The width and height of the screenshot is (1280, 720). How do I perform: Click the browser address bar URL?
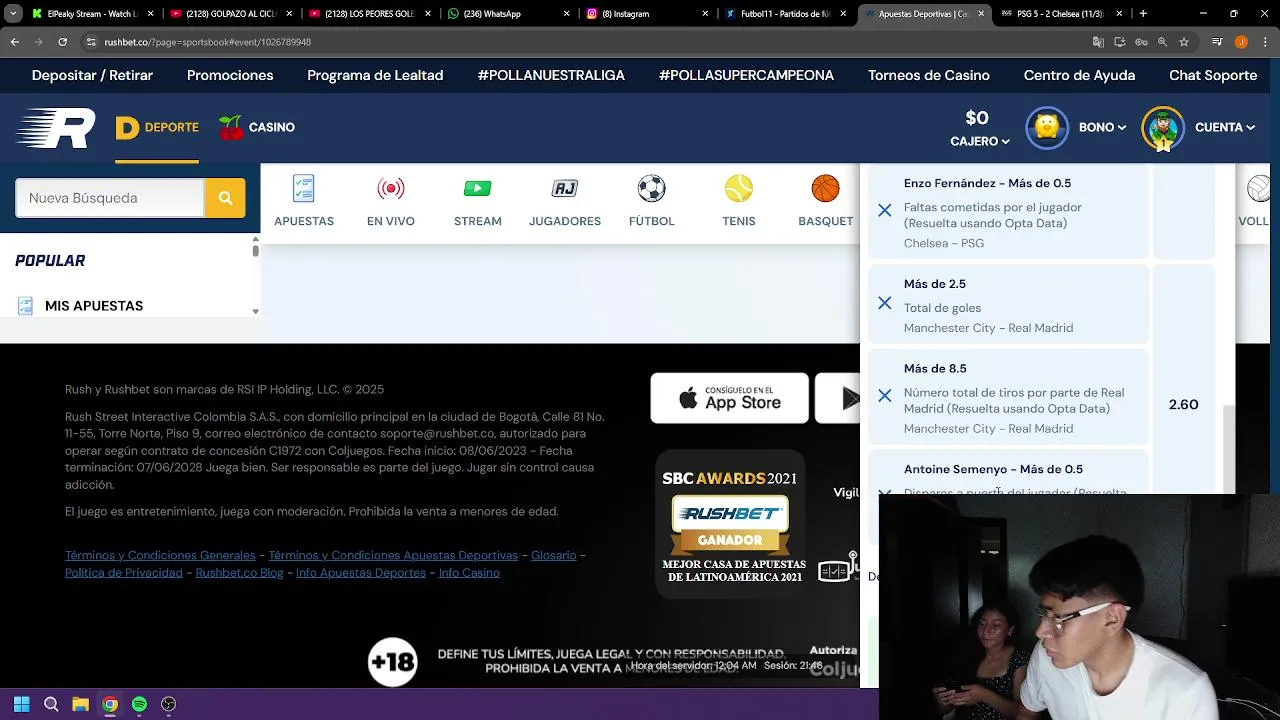coord(207,42)
